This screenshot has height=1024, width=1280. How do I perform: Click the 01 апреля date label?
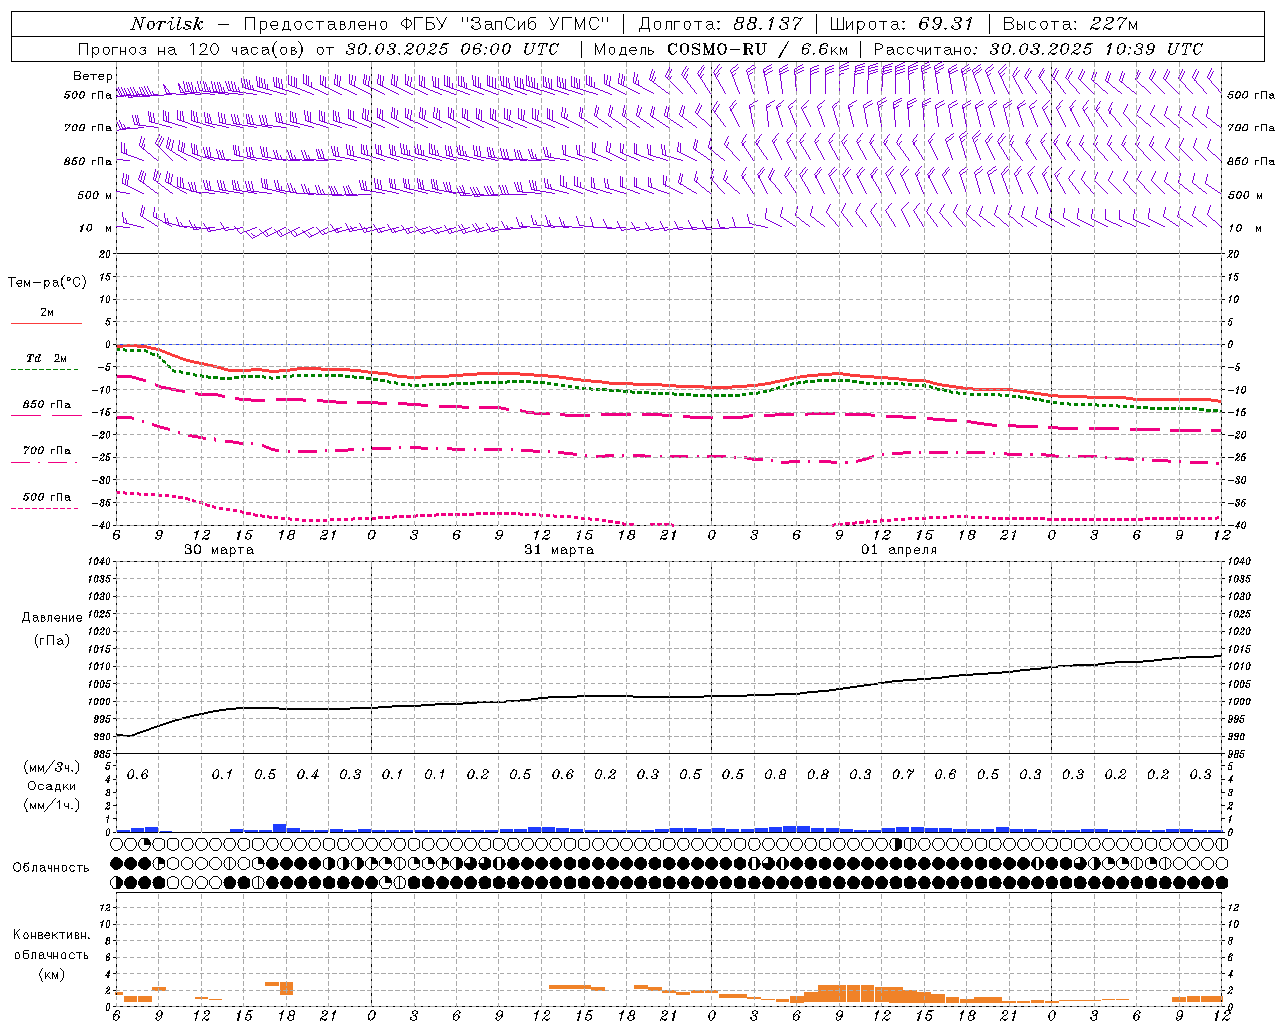point(899,550)
